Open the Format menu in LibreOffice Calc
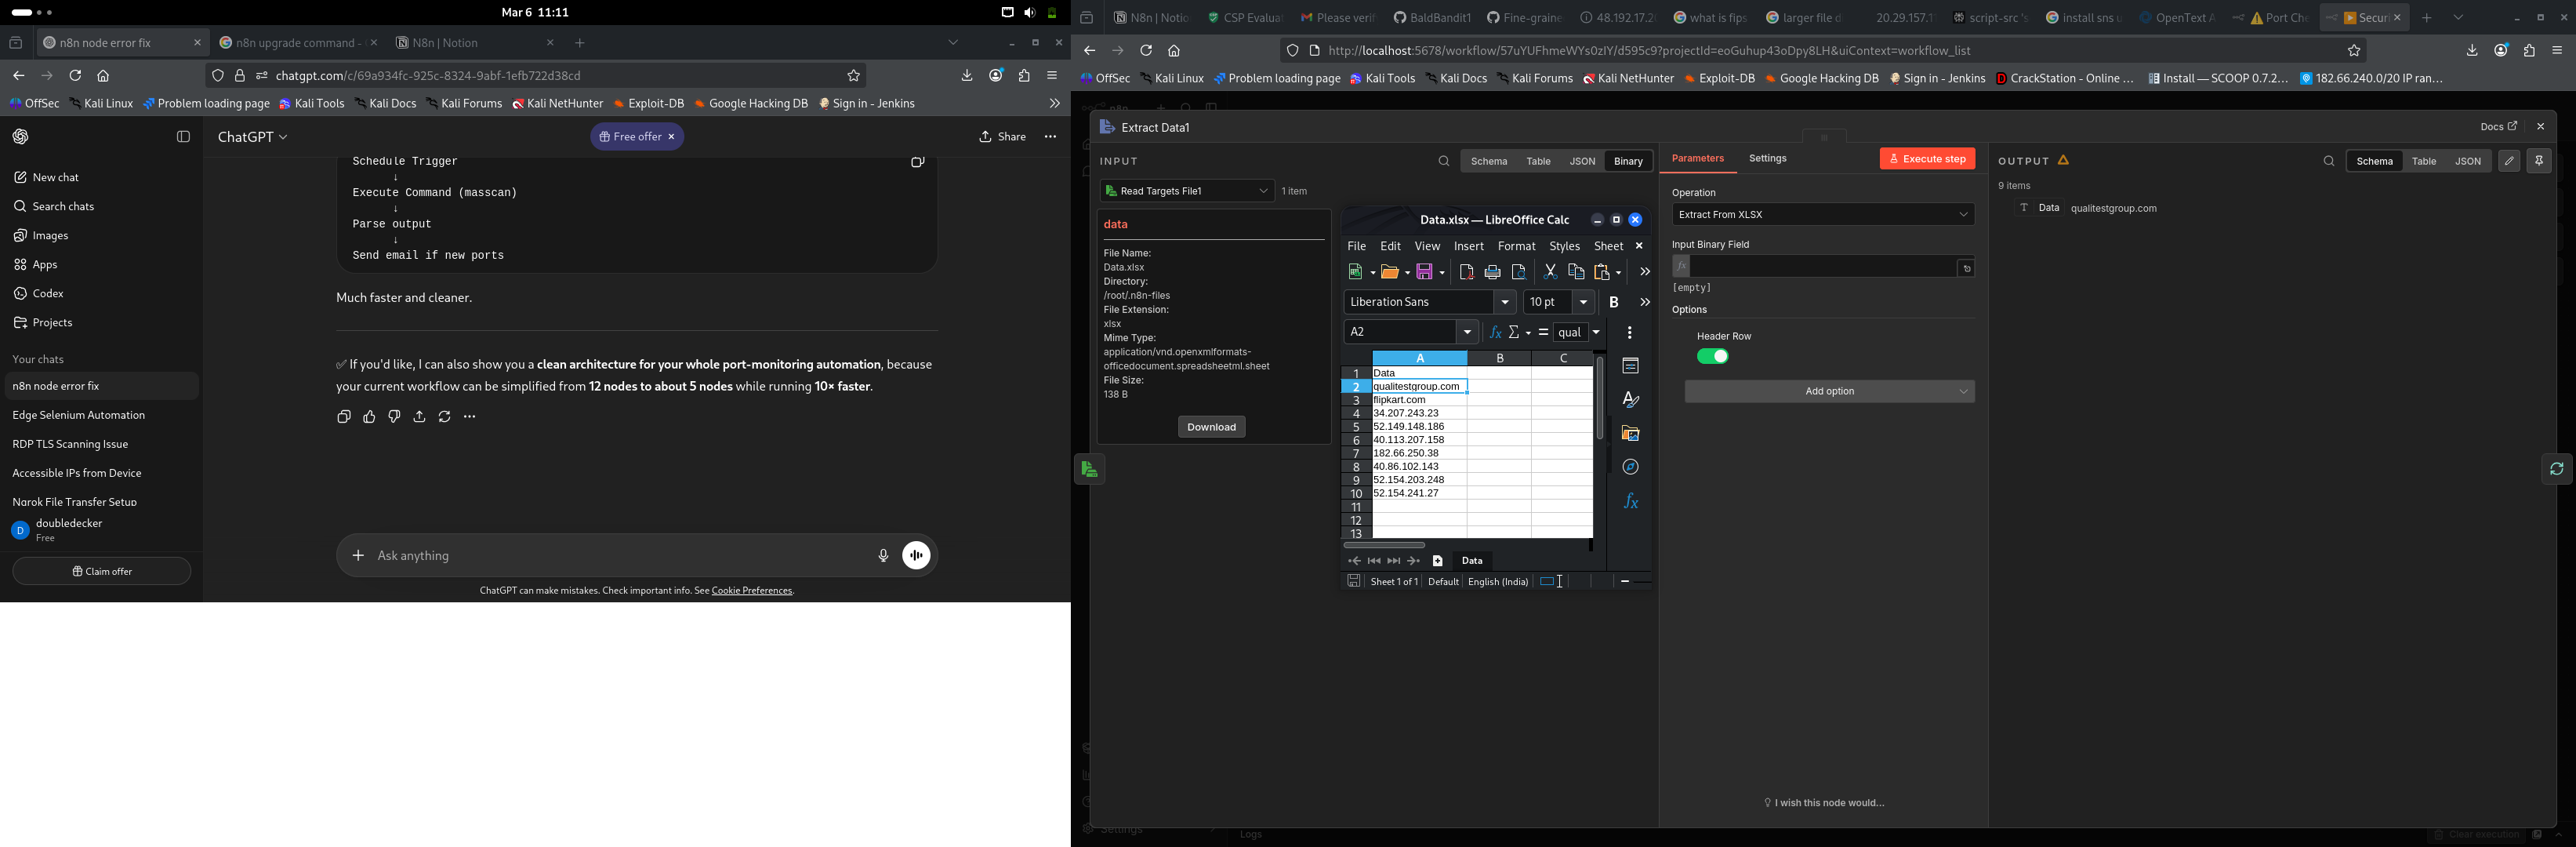The image size is (2576, 847). (x=1516, y=246)
